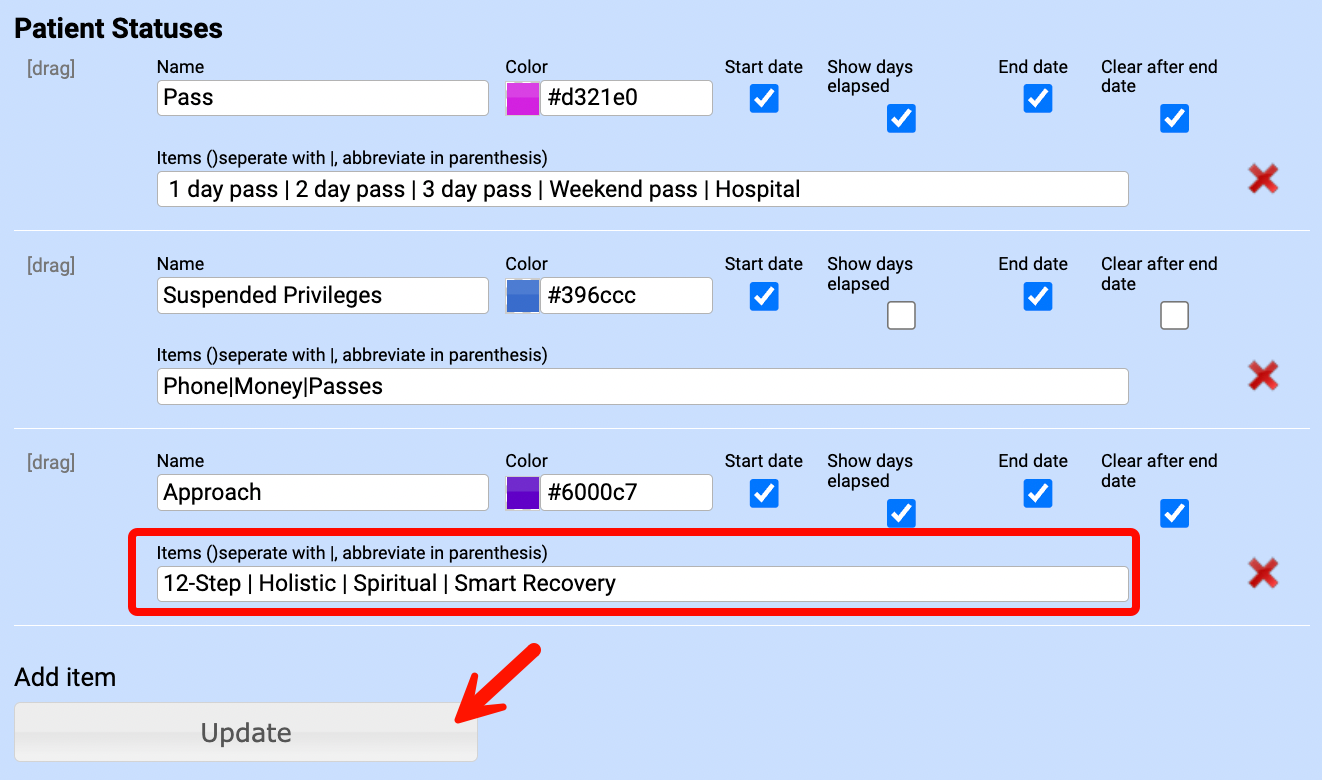Disable End date for Approach status

point(1038,493)
